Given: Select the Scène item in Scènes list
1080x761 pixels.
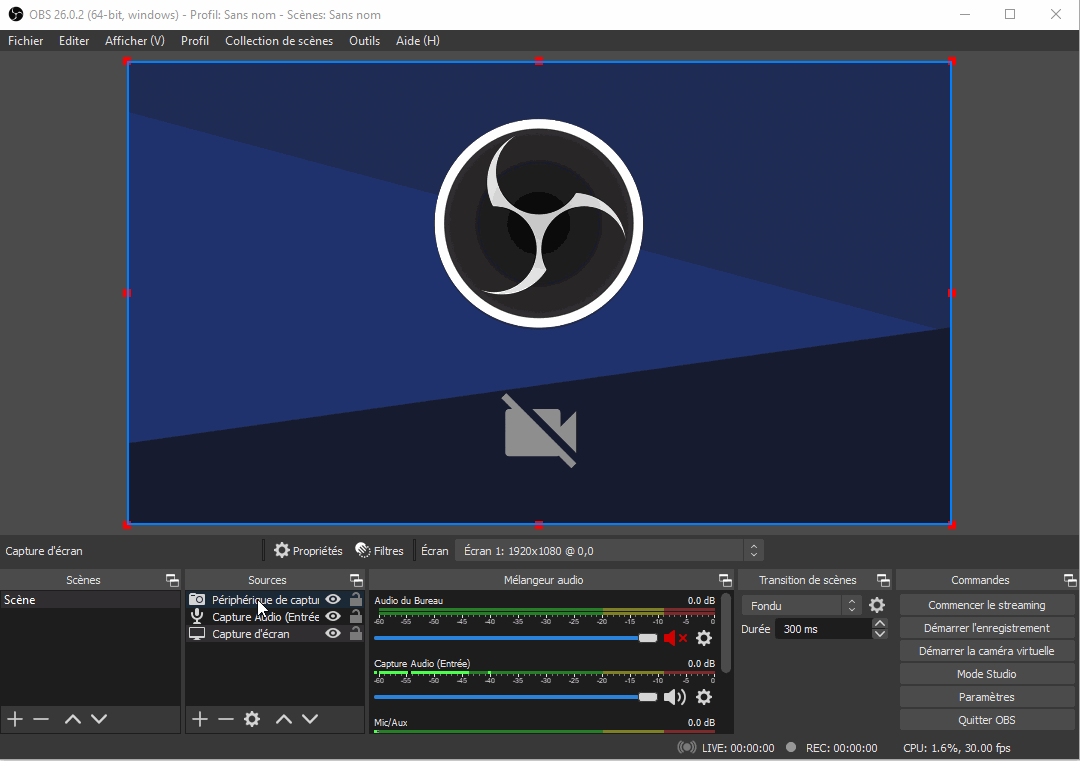Looking at the screenshot, I should pyautogui.click(x=90, y=600).
